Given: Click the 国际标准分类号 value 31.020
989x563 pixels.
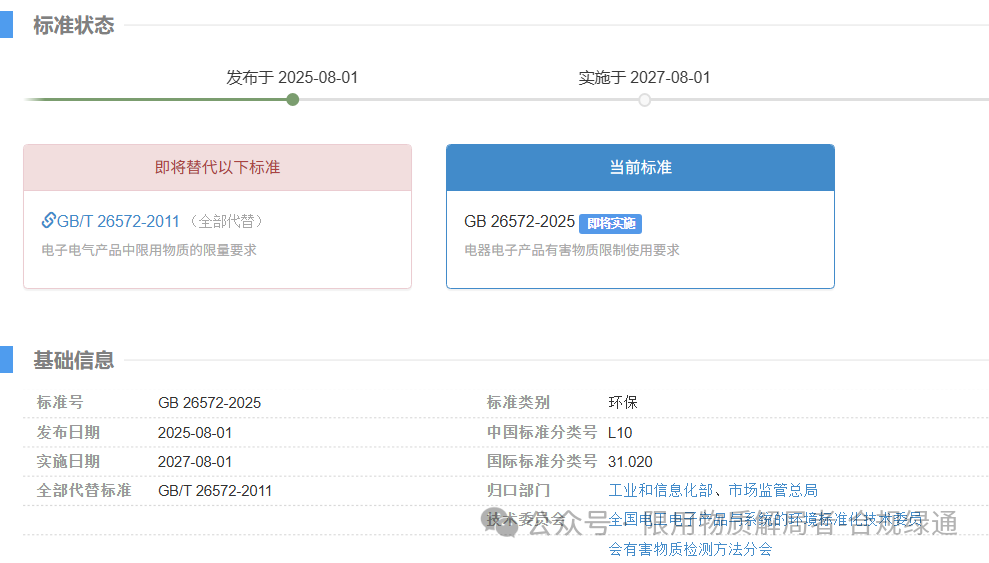Looking at the screenshot, I should [630, 461].
